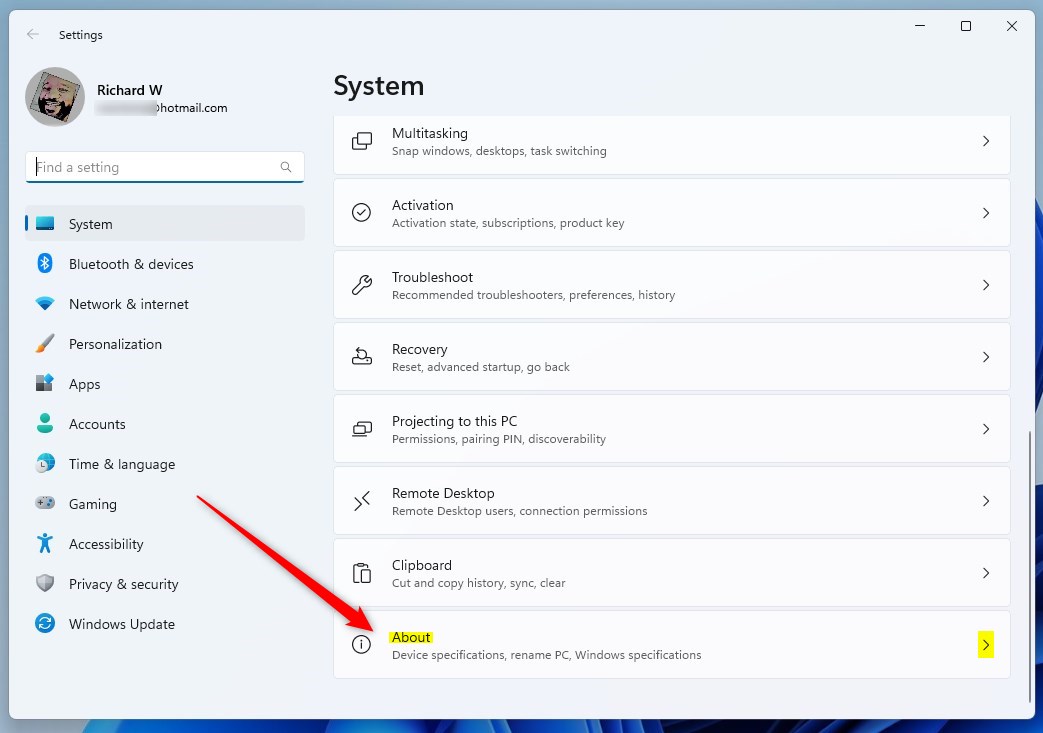Image resolution: width=1043 pixels, height=733 pixels.
Task: Click the Personalization paintbrush icon
Action: pos(45,344)
